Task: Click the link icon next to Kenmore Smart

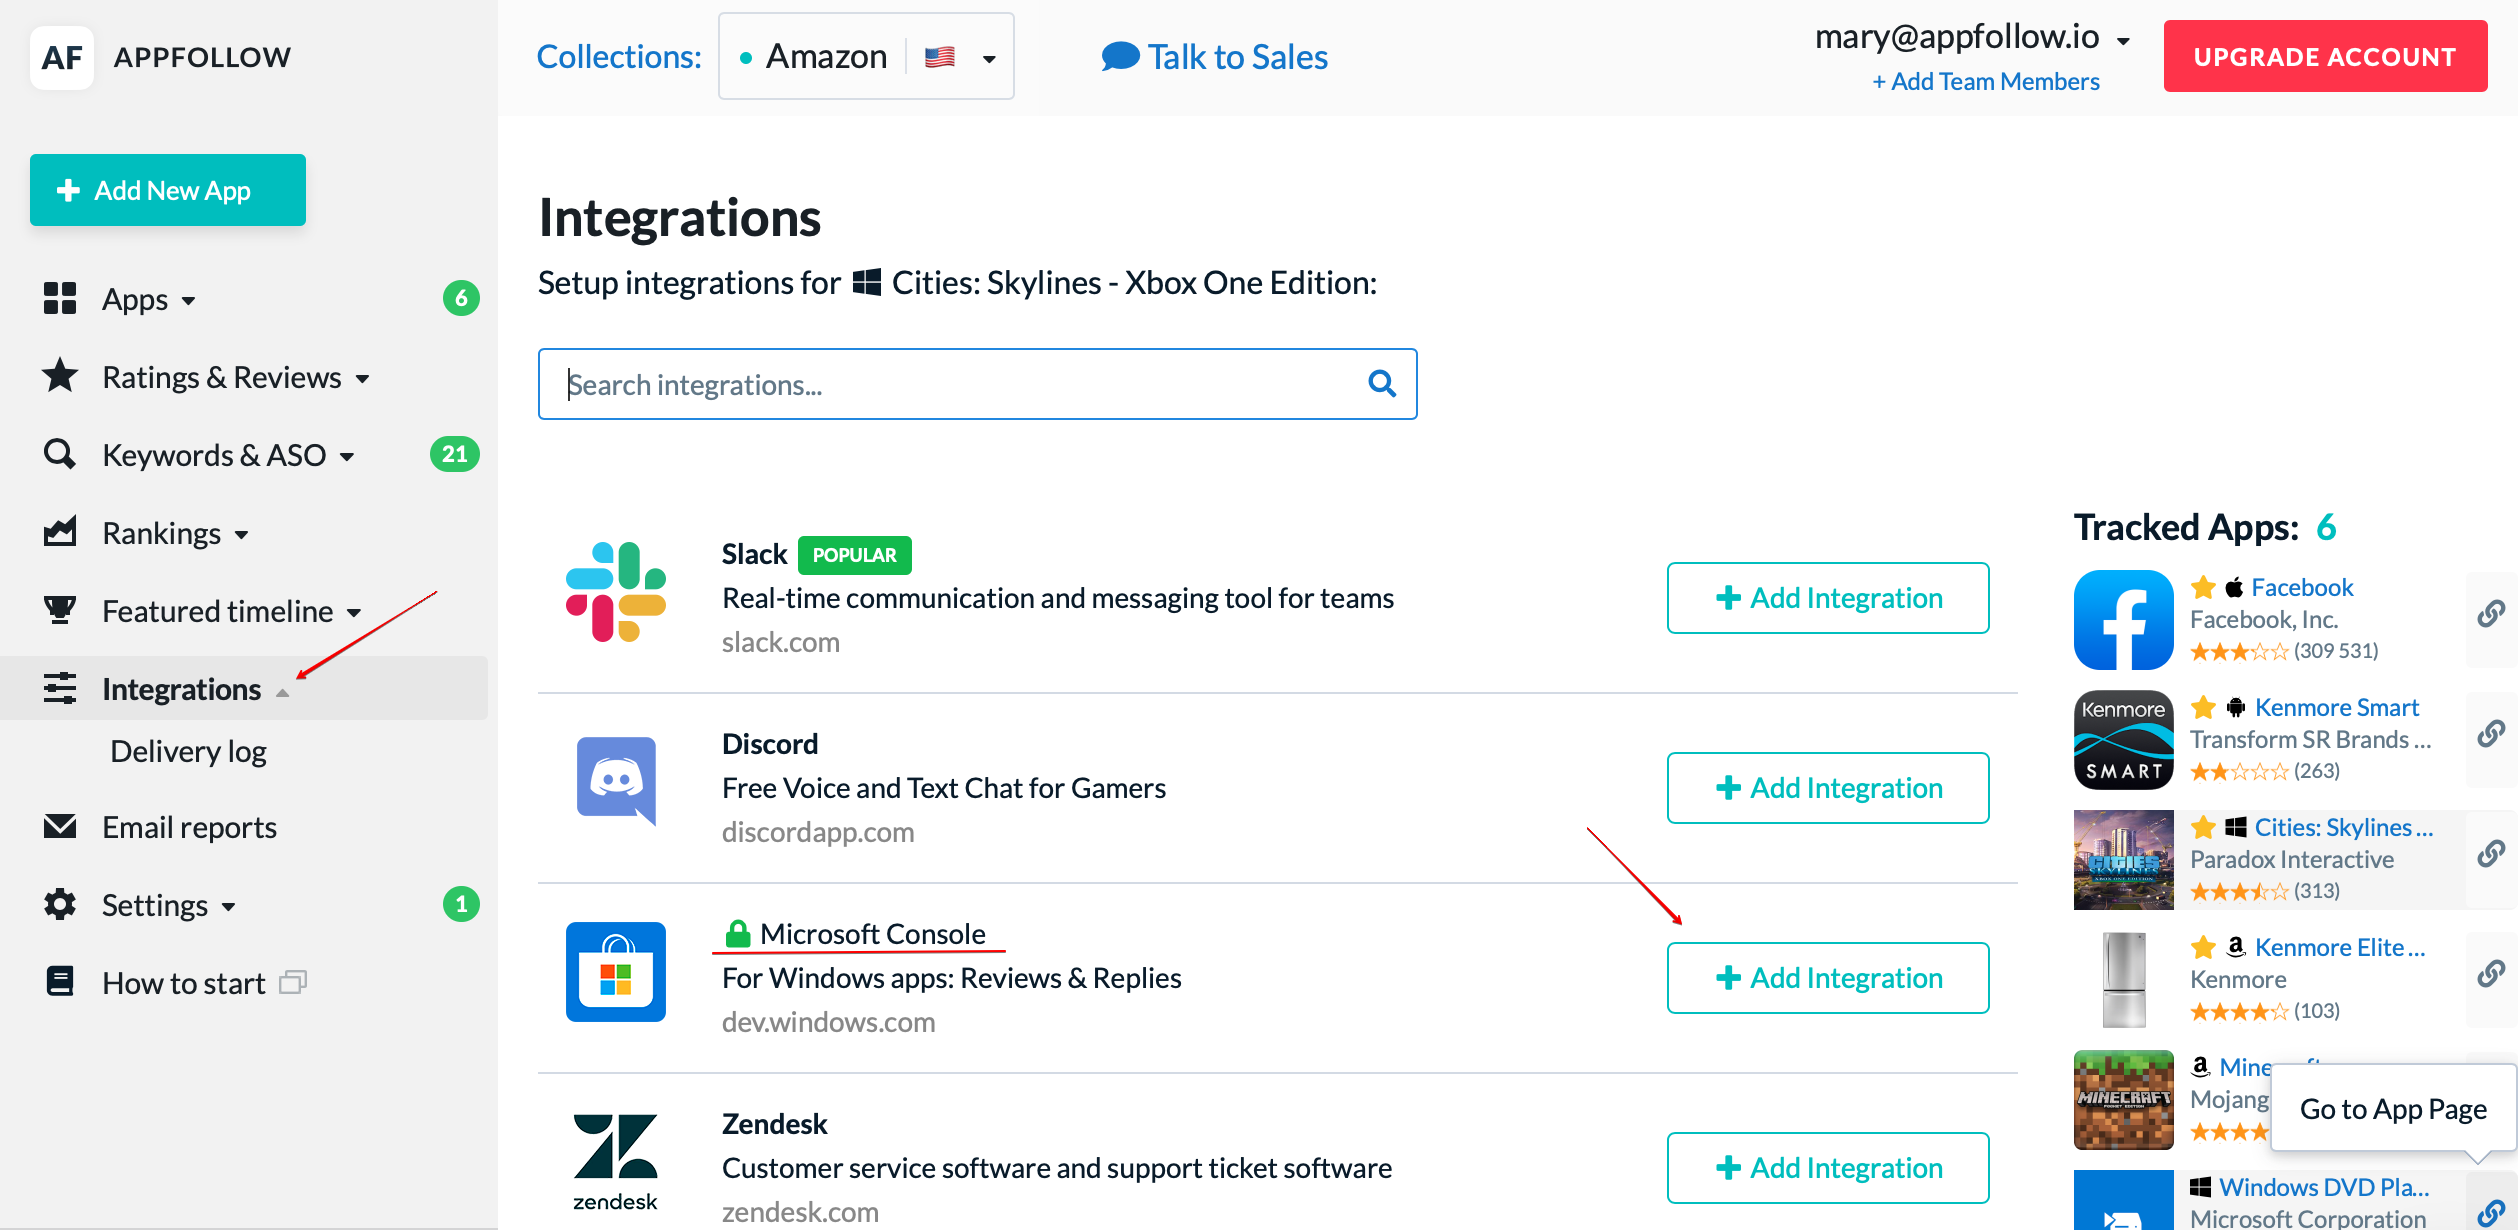Action: 2491,734
